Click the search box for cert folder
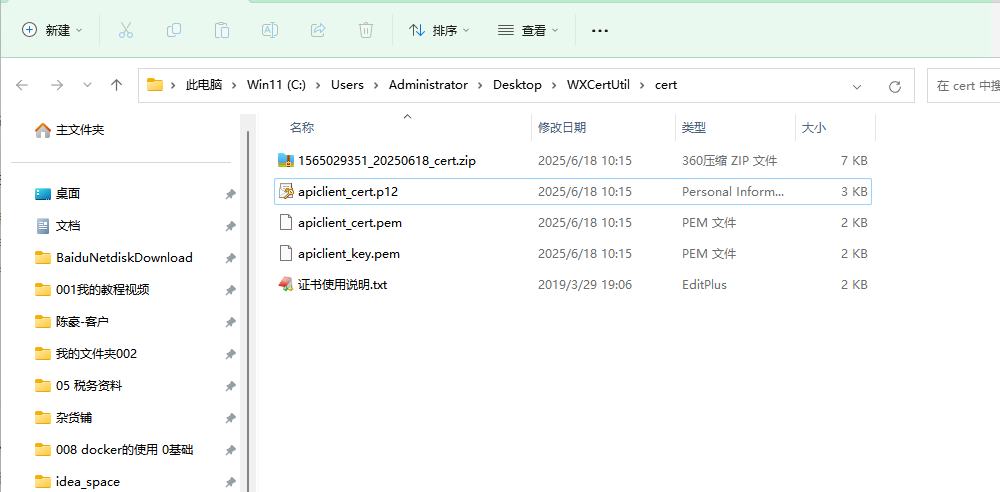 pos(965,85)
